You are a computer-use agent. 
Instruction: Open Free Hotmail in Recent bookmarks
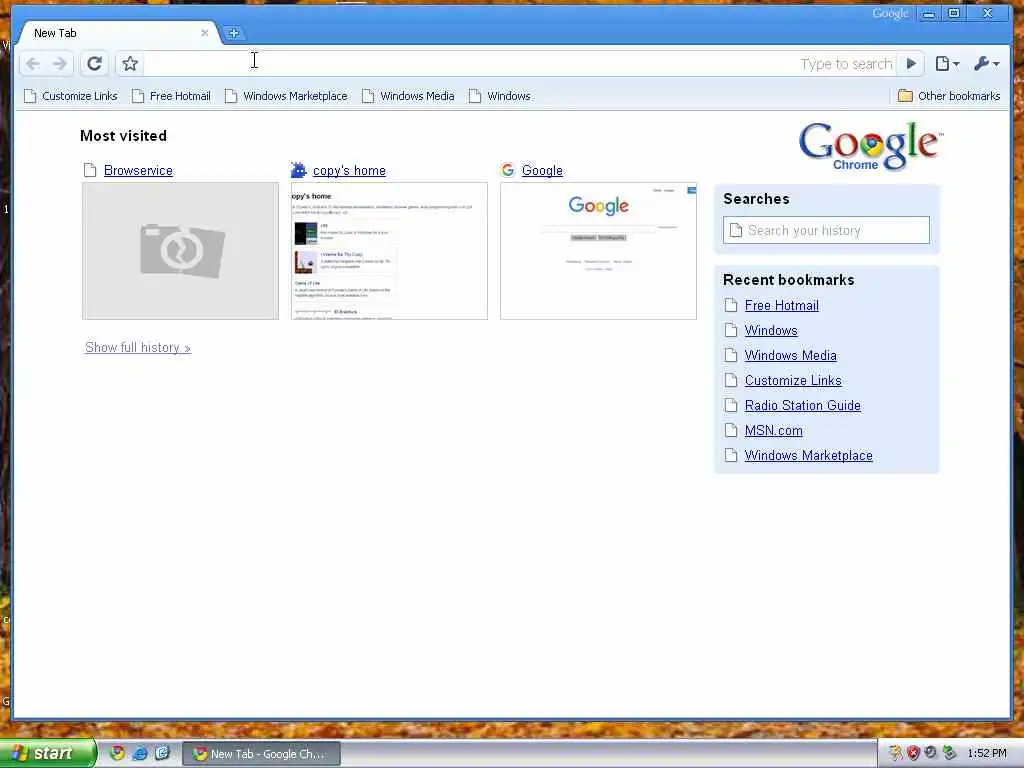click(782, 306)
